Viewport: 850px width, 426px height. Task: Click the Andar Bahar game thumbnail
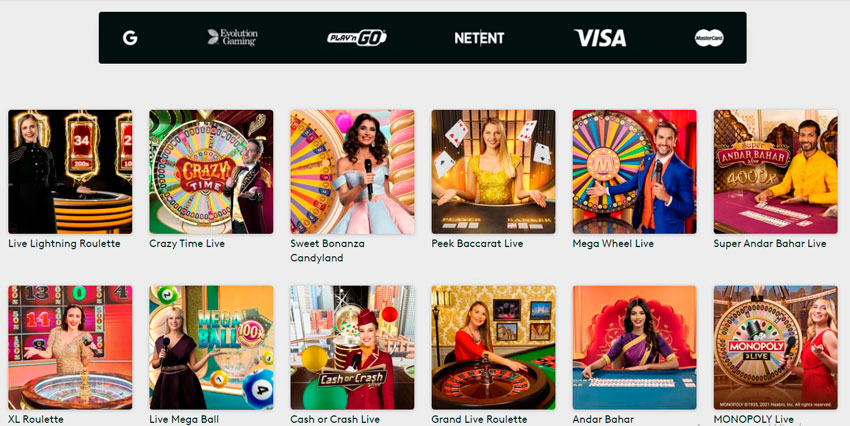pyautogui.click(x=634, y=347)
